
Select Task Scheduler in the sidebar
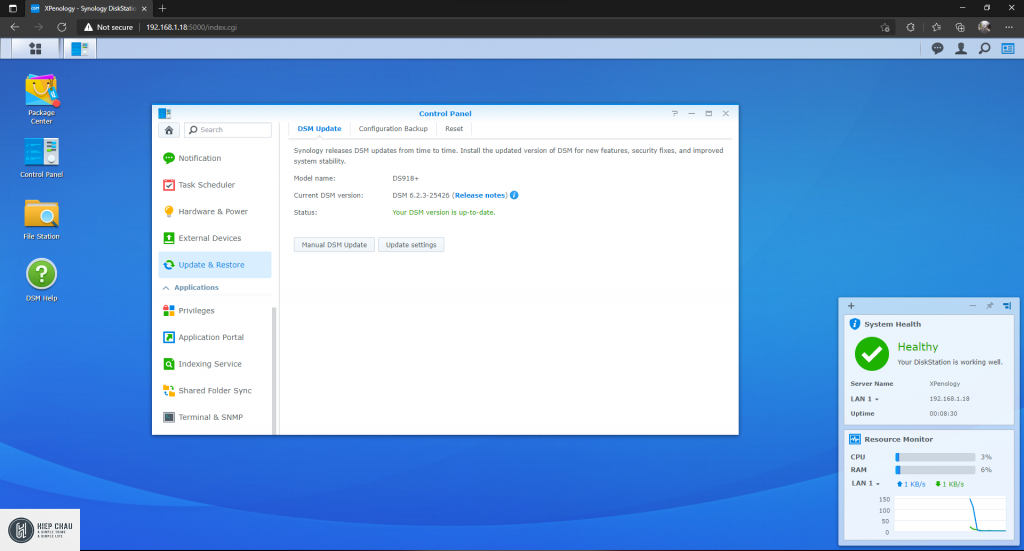pos(215,185)
